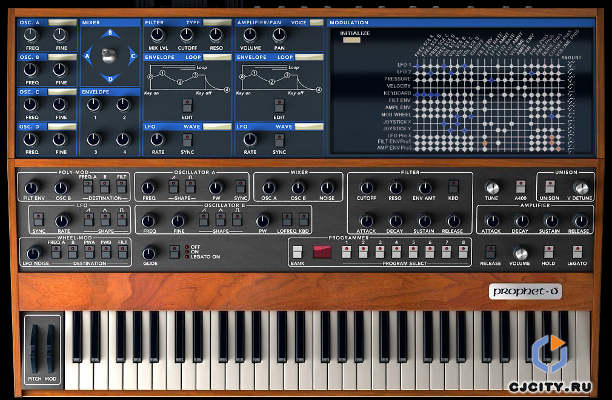
Task: Click the upper filter-side LFO RATE knob
Action: (157, 140)
